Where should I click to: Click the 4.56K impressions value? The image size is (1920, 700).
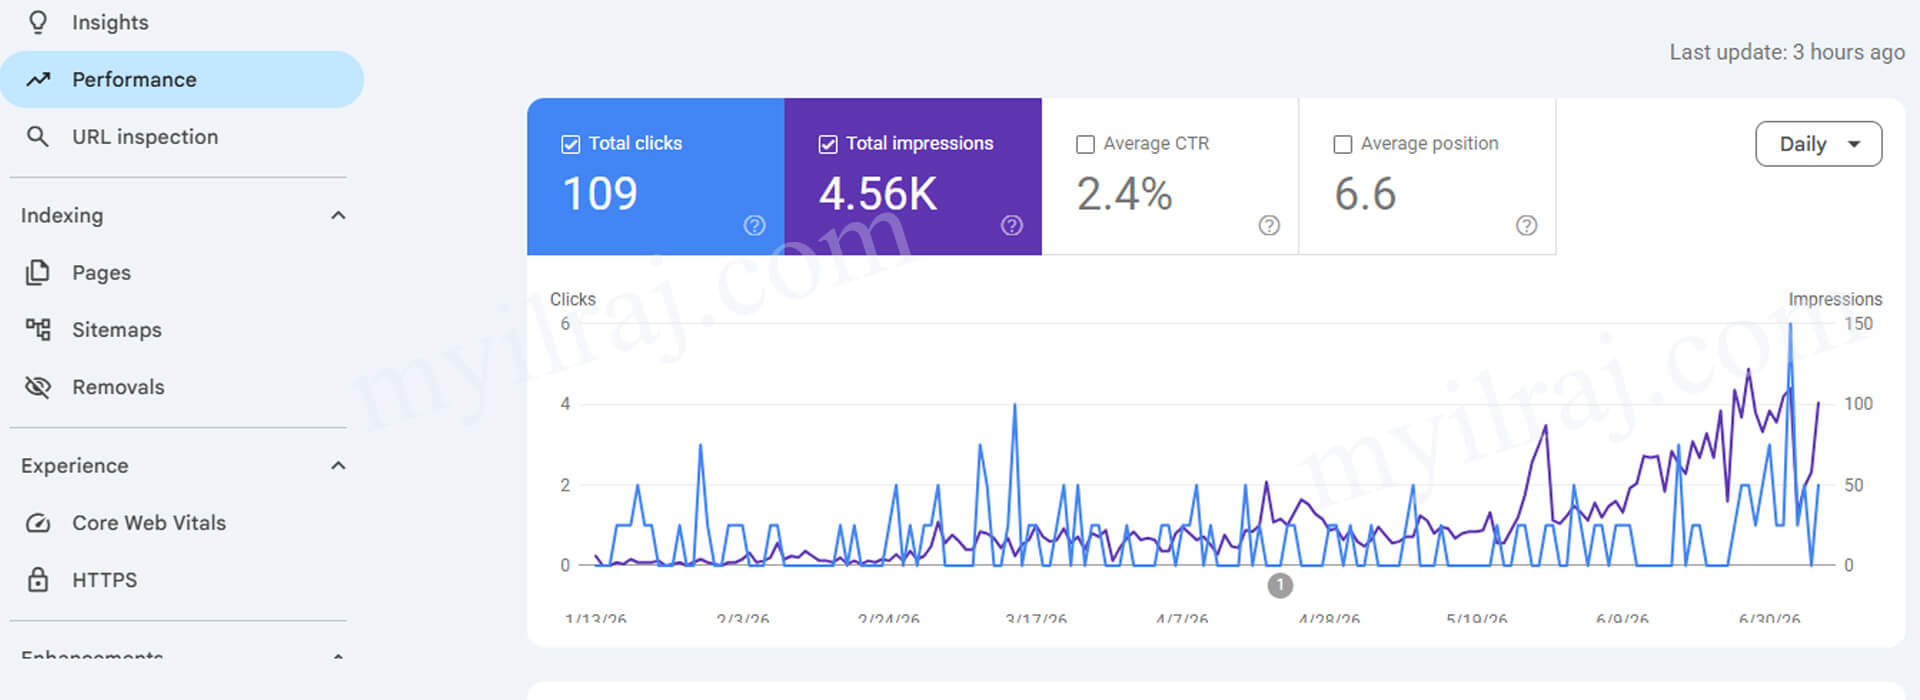(878, 194)
